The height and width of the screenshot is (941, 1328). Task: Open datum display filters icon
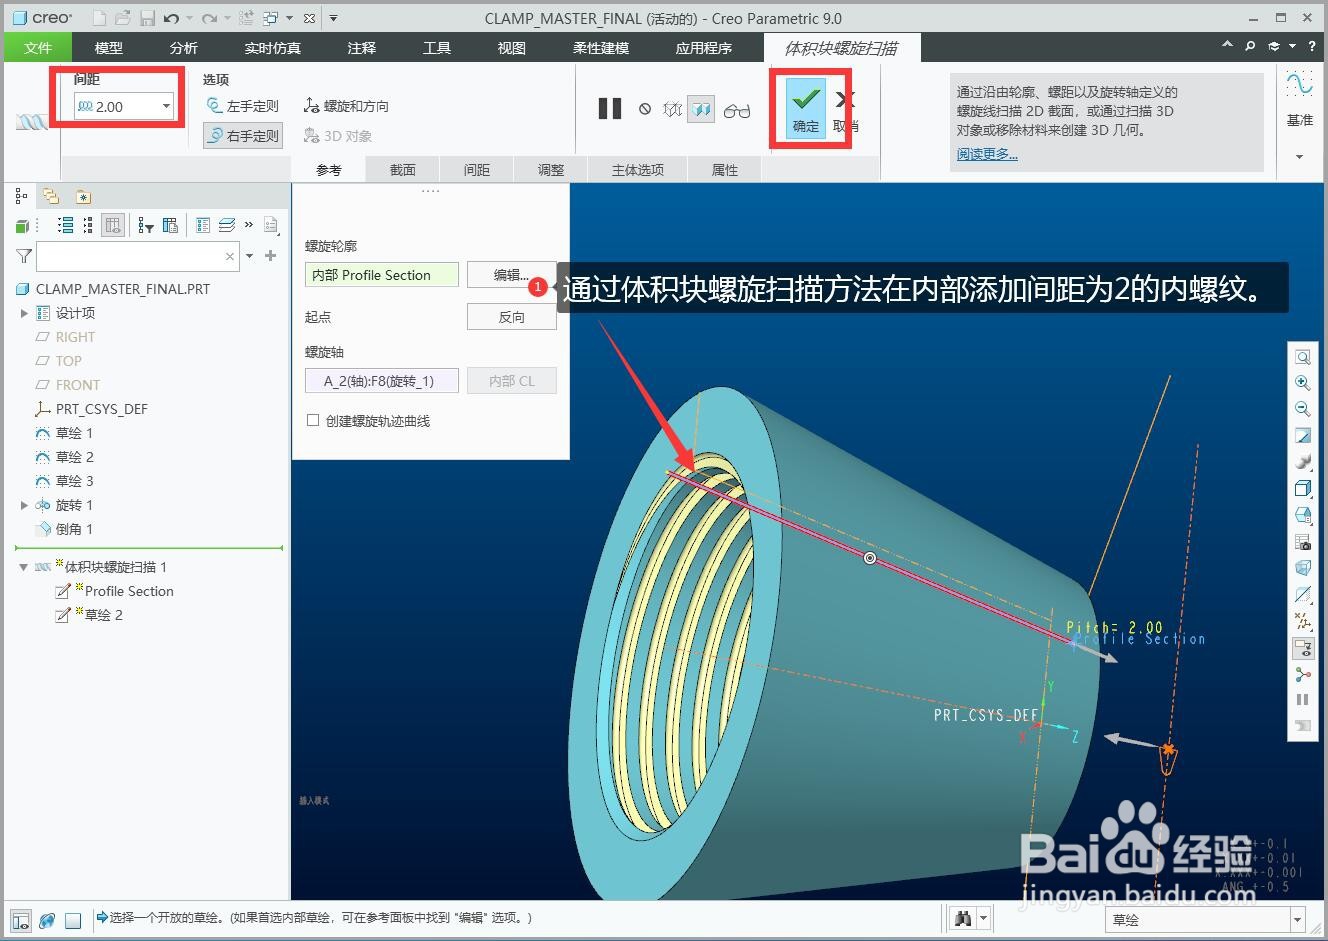pyautogui.click(x=1303, y=621)
